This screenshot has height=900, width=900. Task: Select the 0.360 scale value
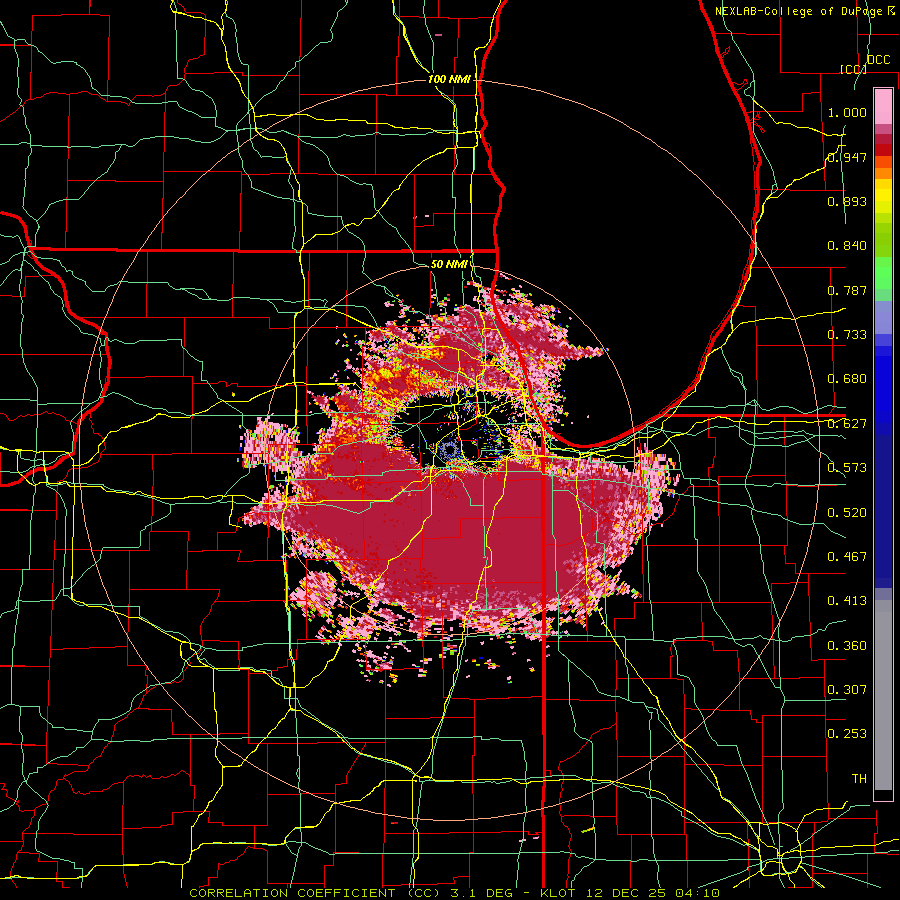tap(847, 646)
